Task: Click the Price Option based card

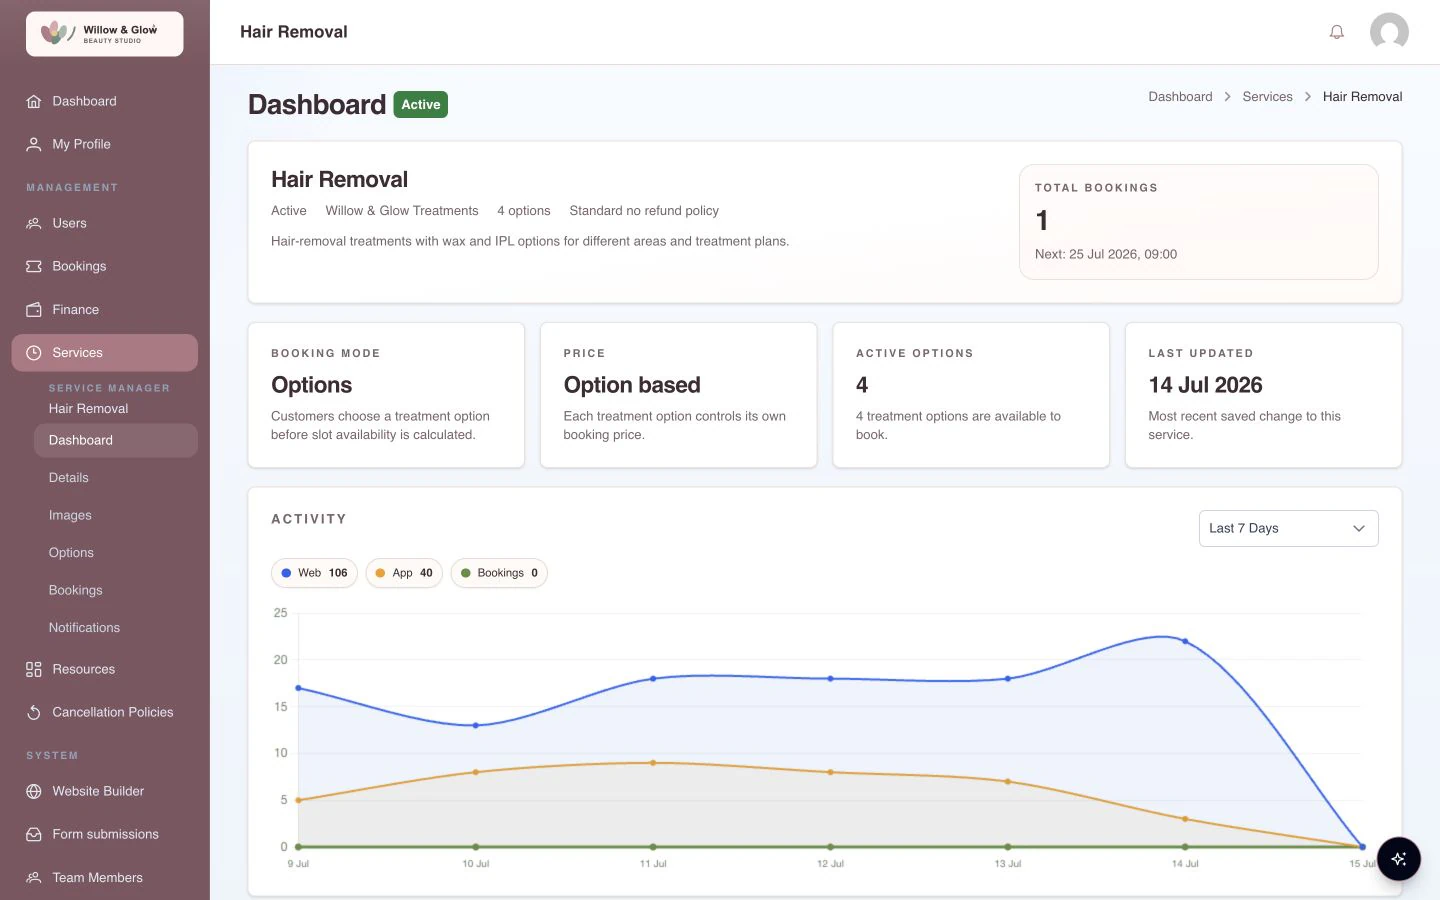Action: [678, 395]
